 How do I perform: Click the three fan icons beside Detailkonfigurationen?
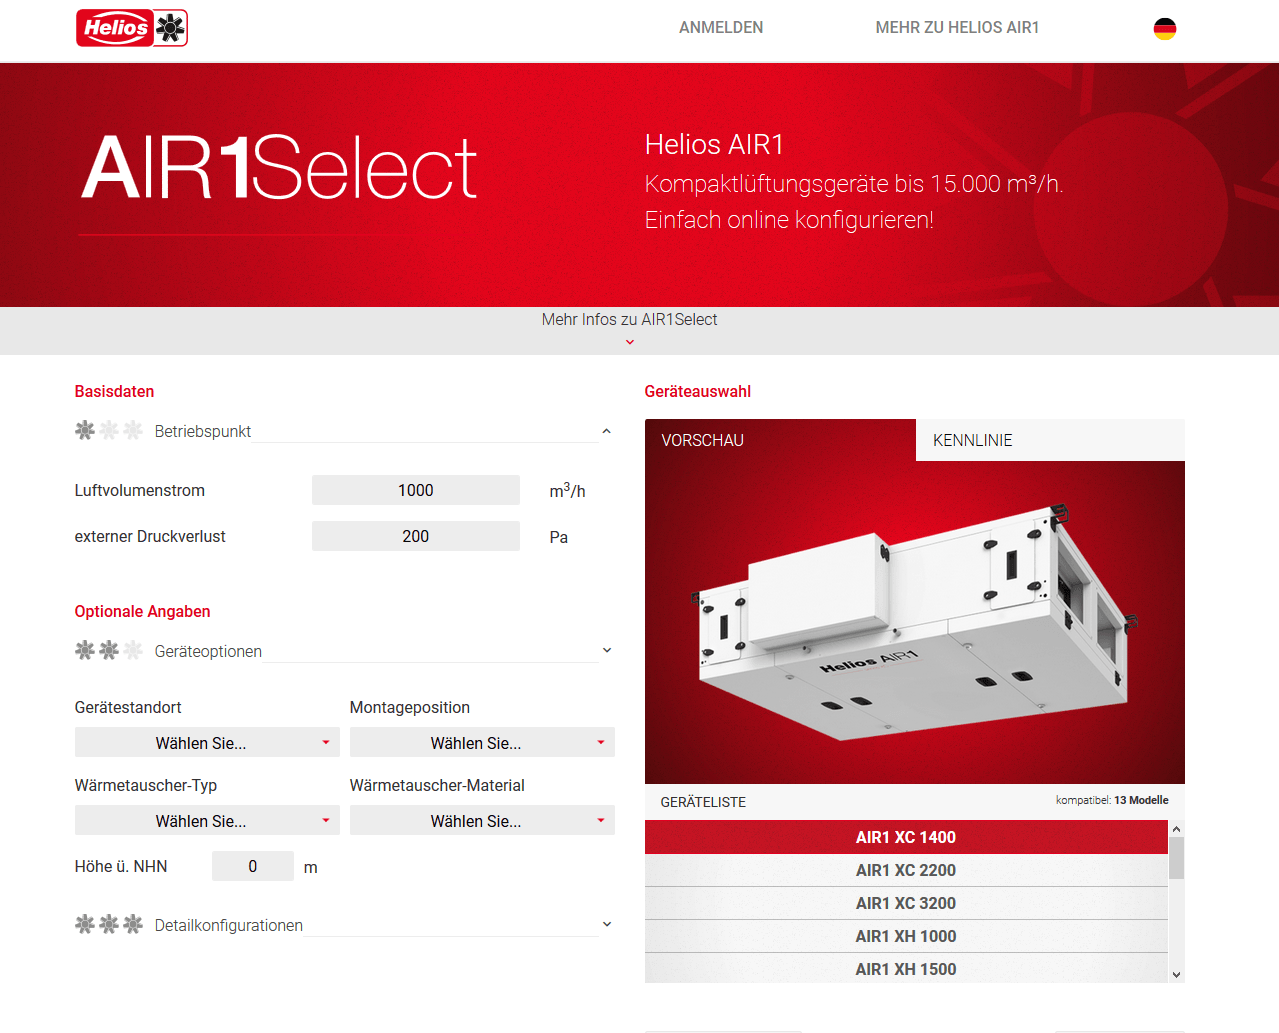[109, 924]
